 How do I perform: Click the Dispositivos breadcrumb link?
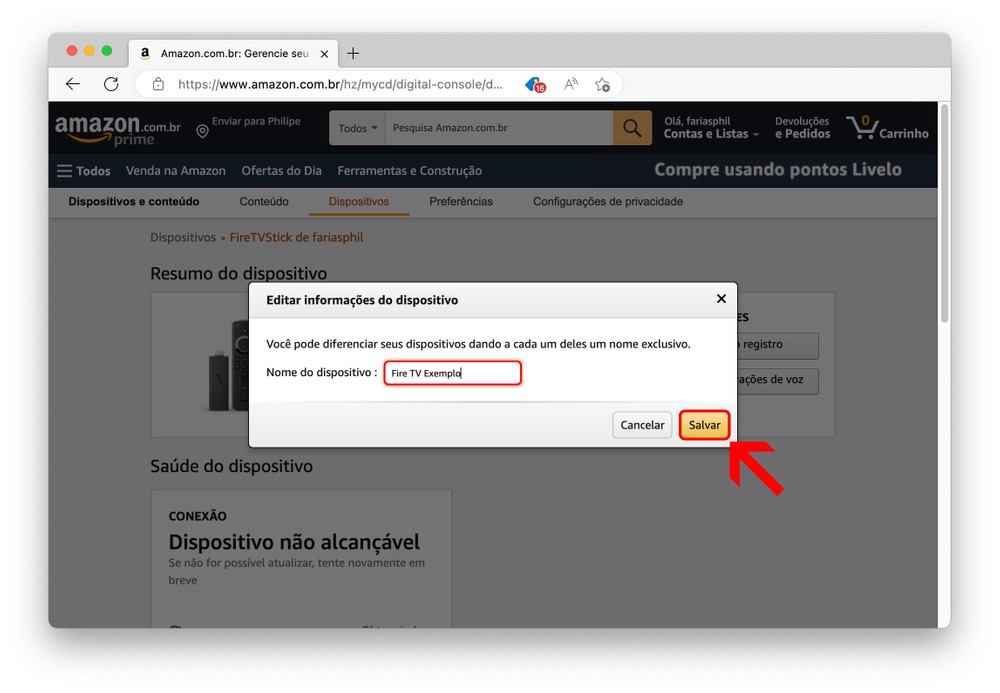[x=183, y=237]
